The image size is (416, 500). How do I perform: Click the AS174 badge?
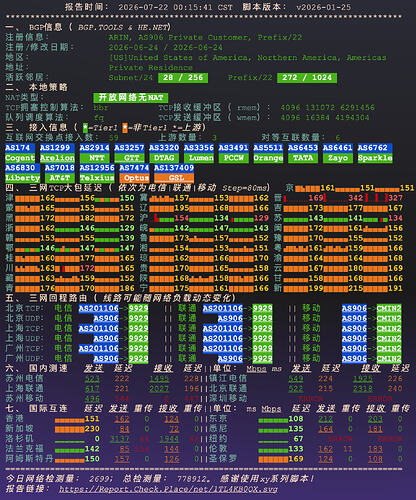coord(20,148)
